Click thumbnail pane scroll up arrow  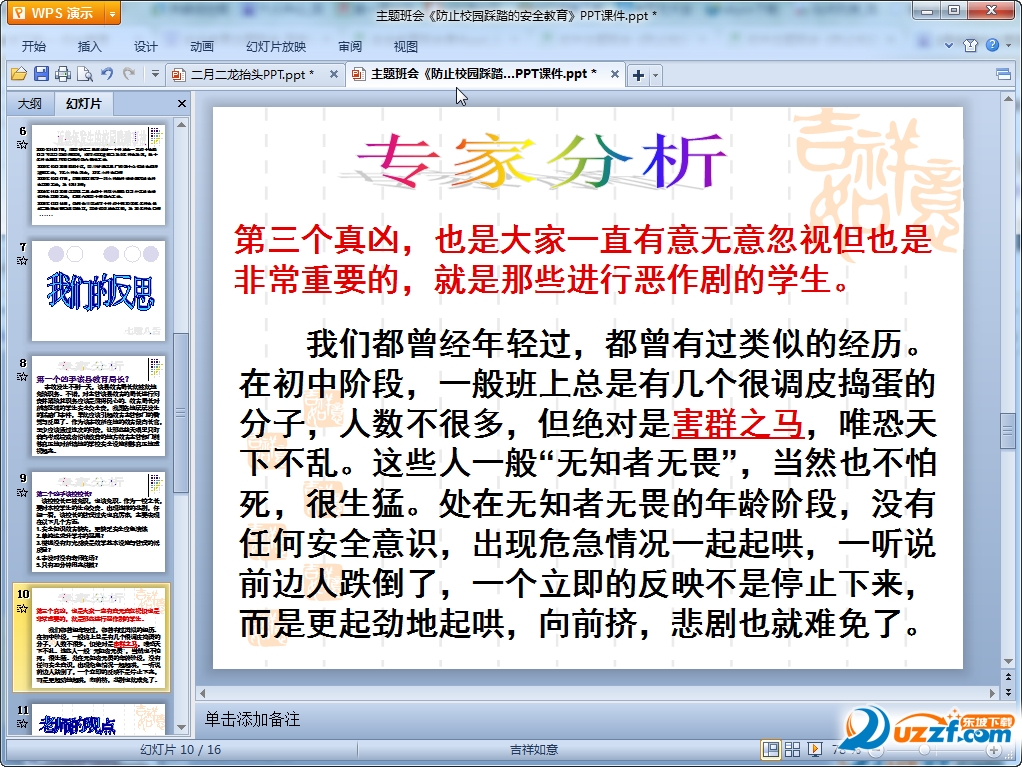coord(182,124)
